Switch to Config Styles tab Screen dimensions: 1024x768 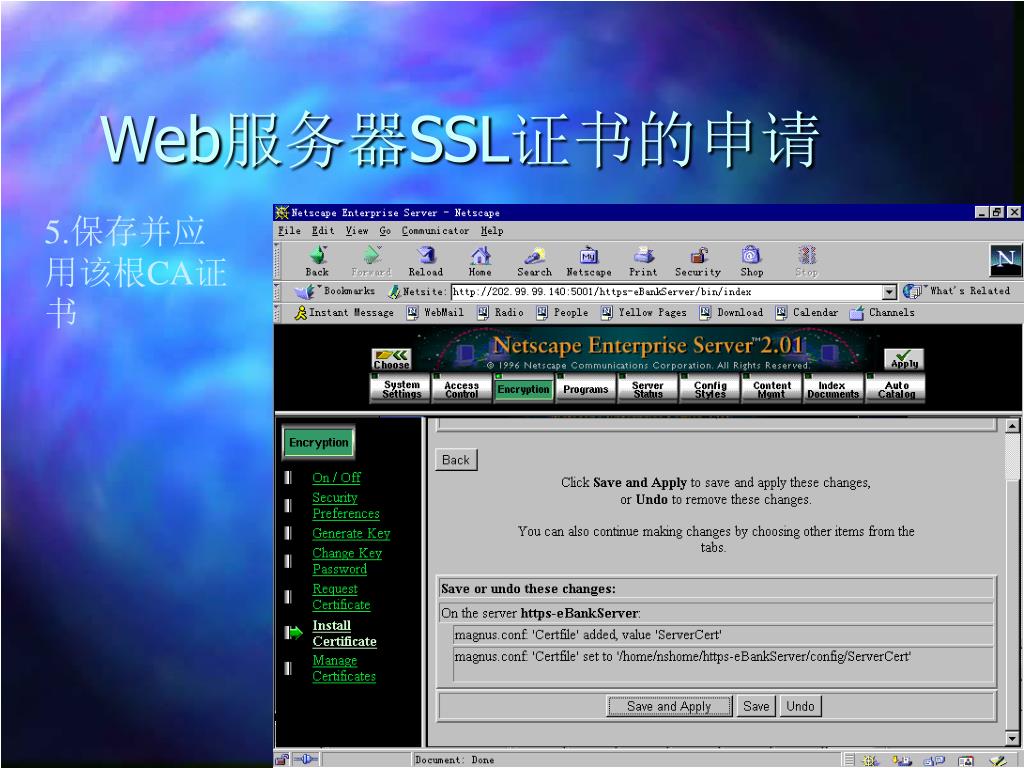point(710,389)
